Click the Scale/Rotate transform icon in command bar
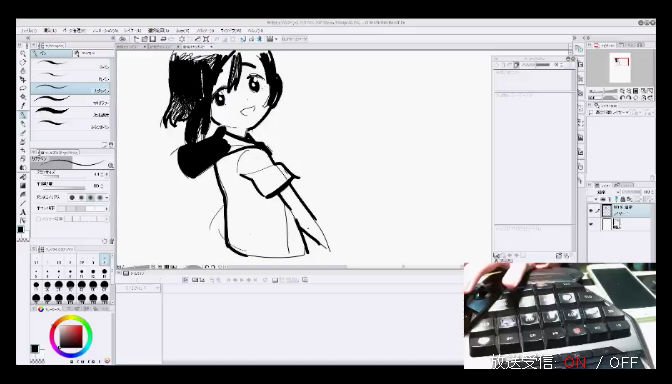Viewport: 672px width, 384px height. (x=206, y=39)
